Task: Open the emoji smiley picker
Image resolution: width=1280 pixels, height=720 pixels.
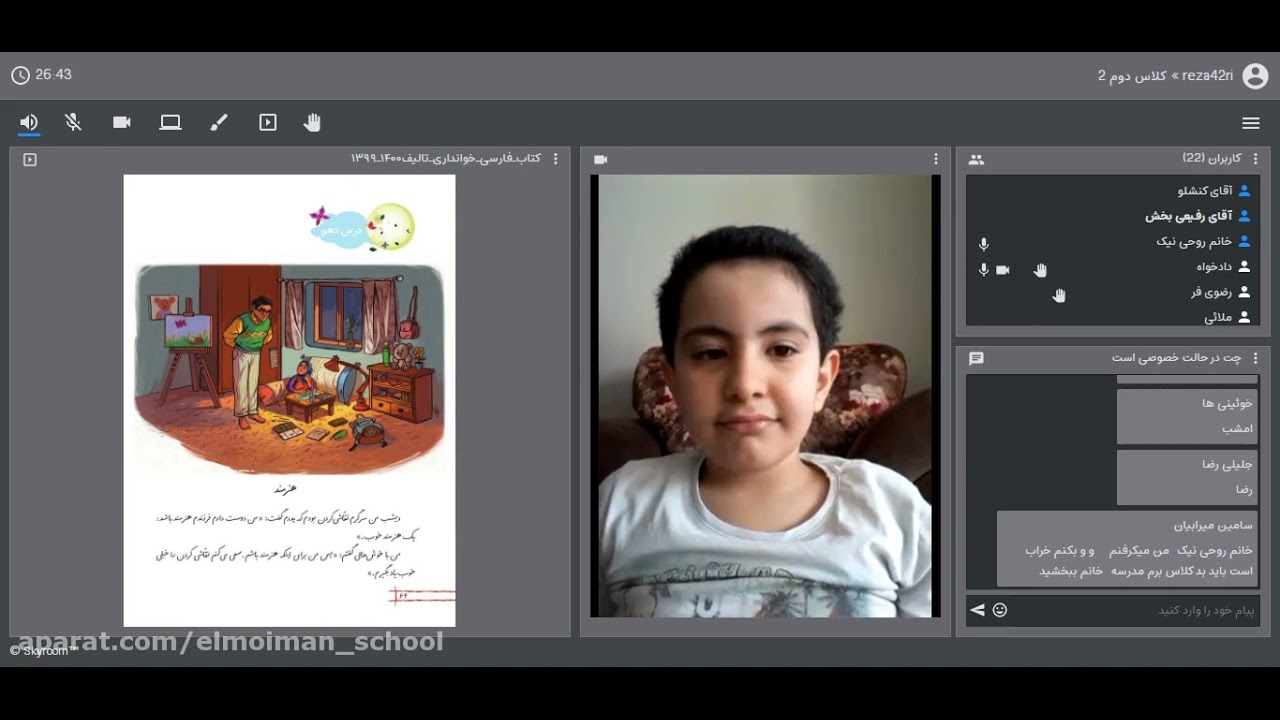Action: (x=1000, y=610)
